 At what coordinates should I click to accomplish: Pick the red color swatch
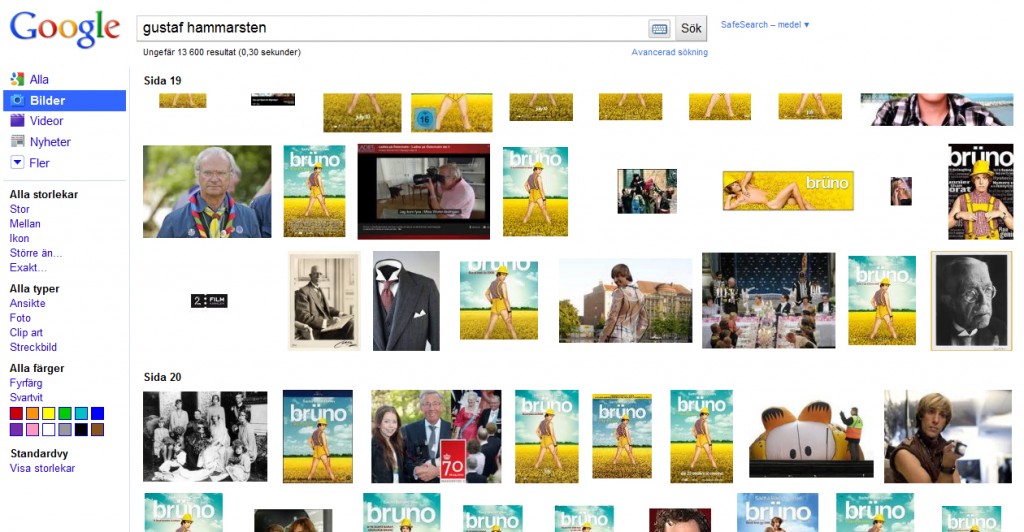pos(16,413)
